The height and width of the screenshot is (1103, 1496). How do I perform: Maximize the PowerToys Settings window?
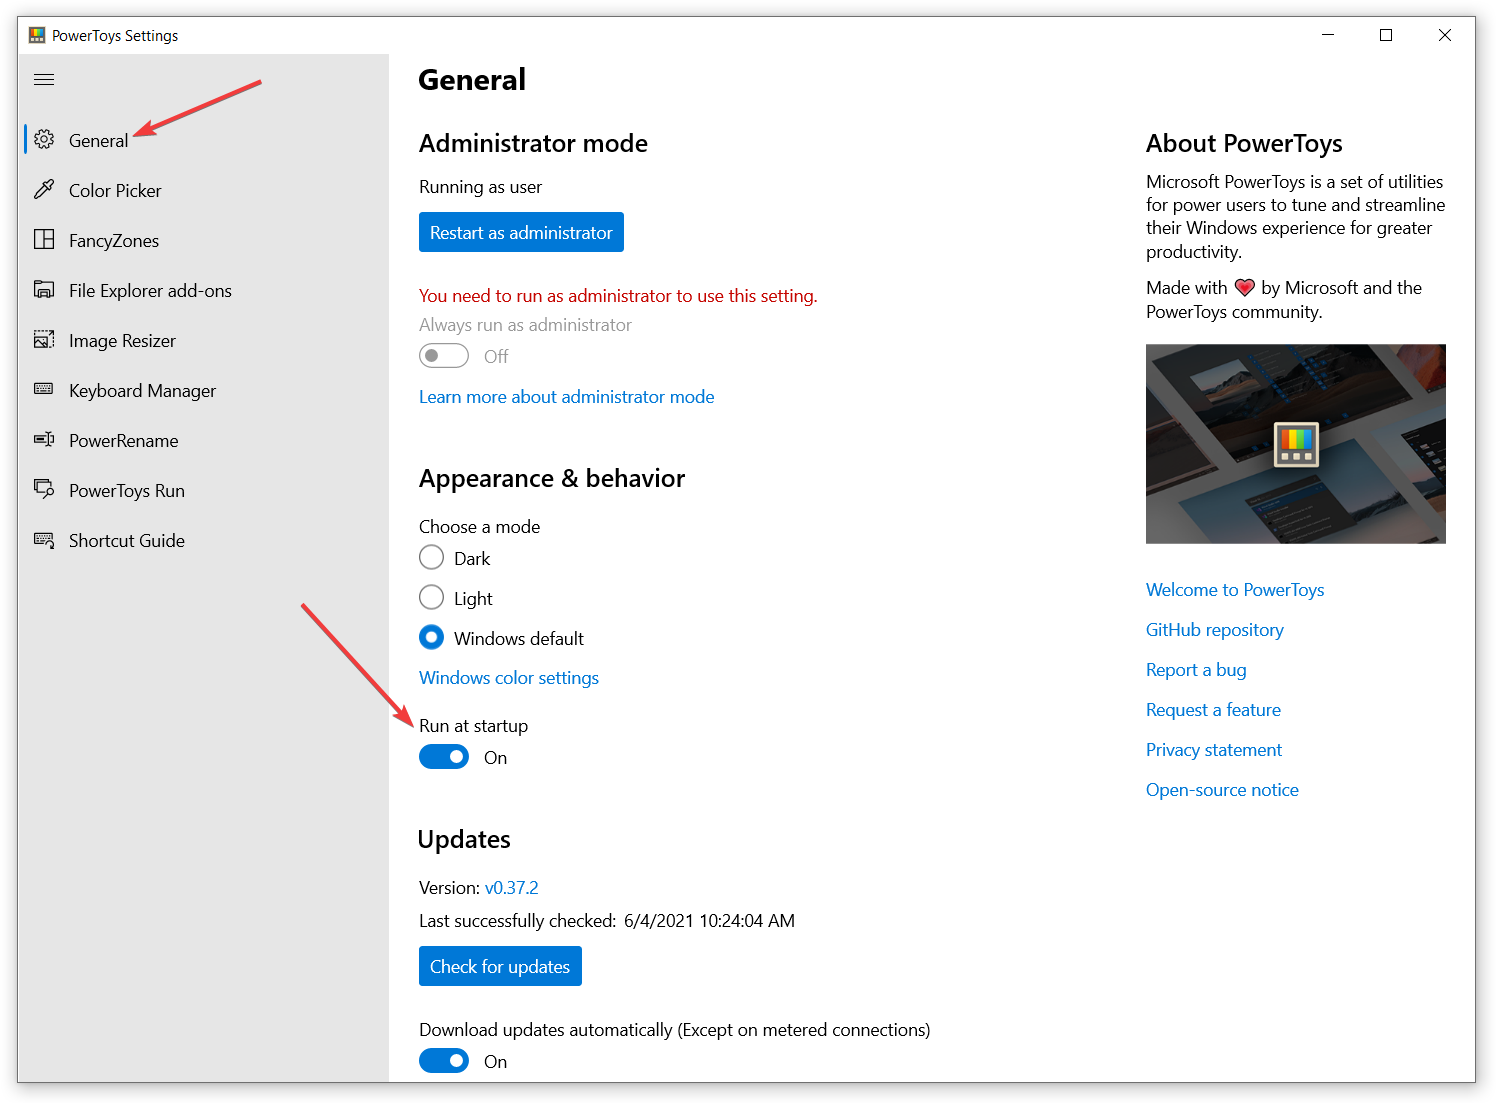pyautogui.click(x=1386, y=35)
